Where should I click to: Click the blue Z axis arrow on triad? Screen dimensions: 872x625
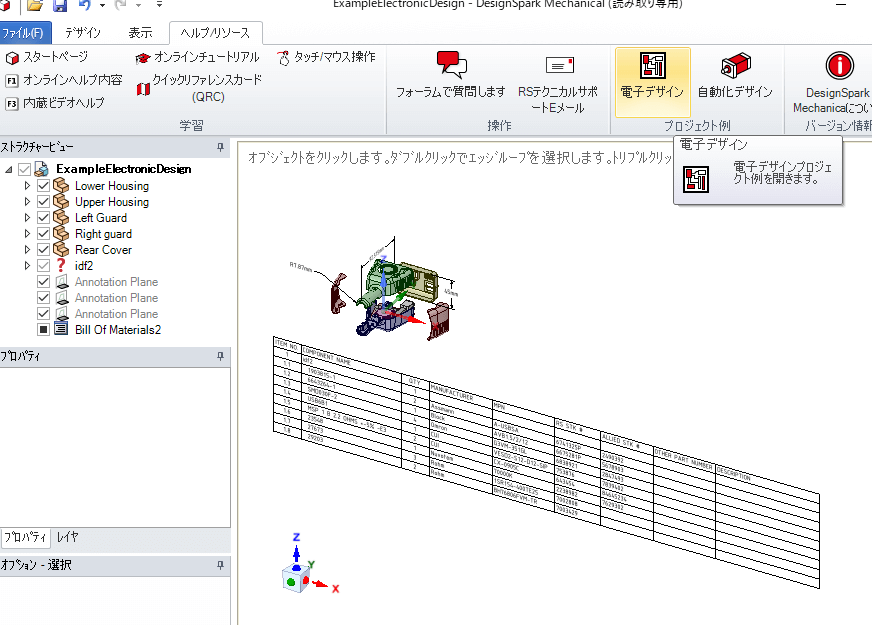pos(296,554)
